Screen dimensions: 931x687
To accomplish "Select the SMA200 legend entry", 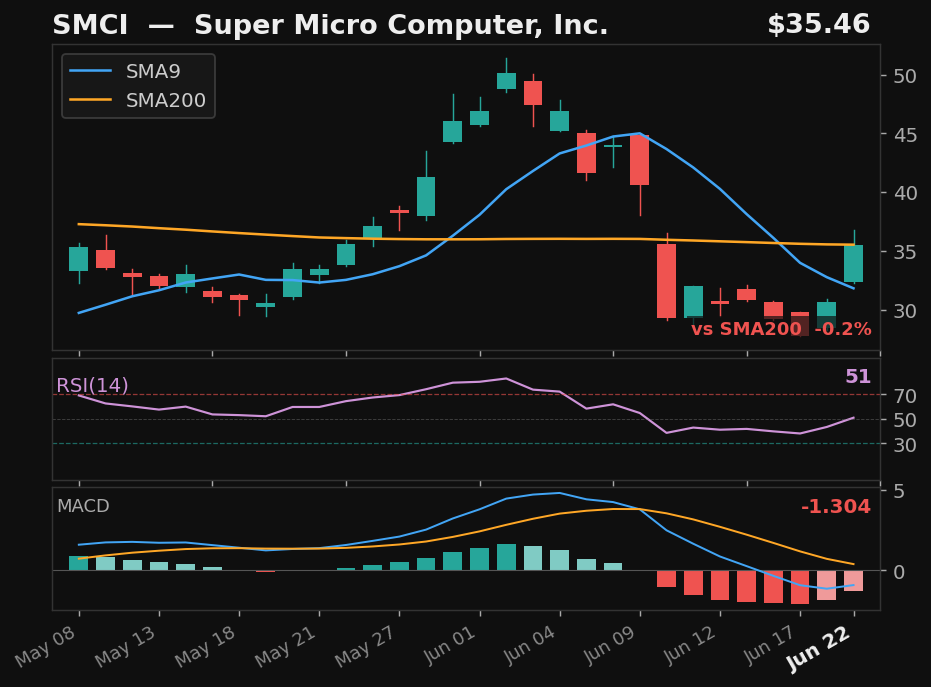I will point(137,100).
